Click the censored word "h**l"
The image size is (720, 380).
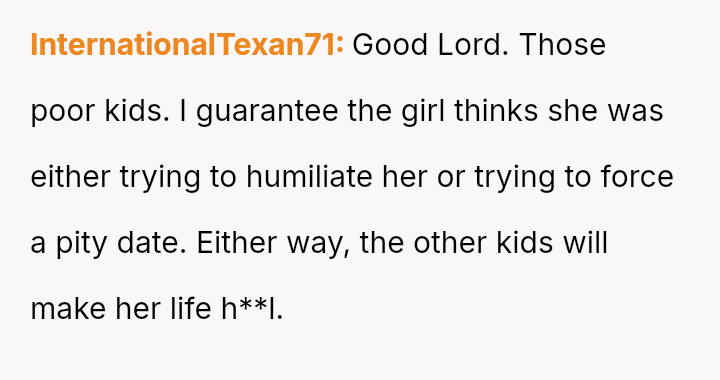tap(250, 309)
